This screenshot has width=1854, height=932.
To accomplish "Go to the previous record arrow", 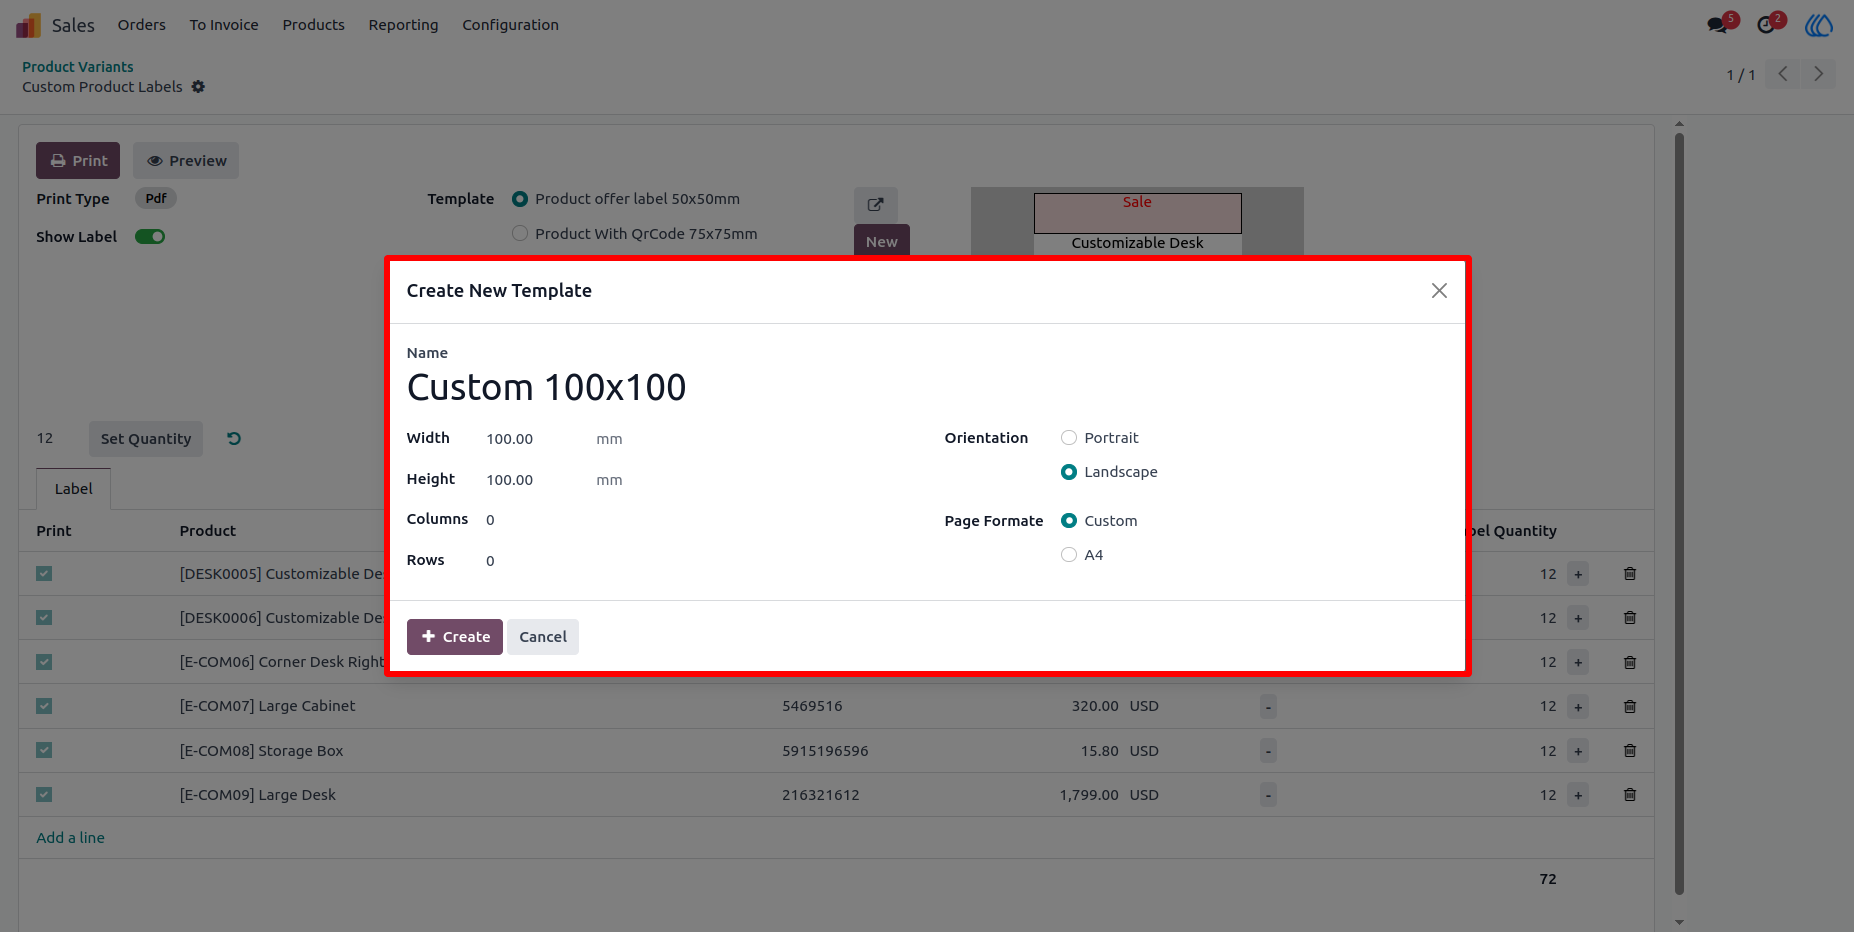I will pos(1783,74).
